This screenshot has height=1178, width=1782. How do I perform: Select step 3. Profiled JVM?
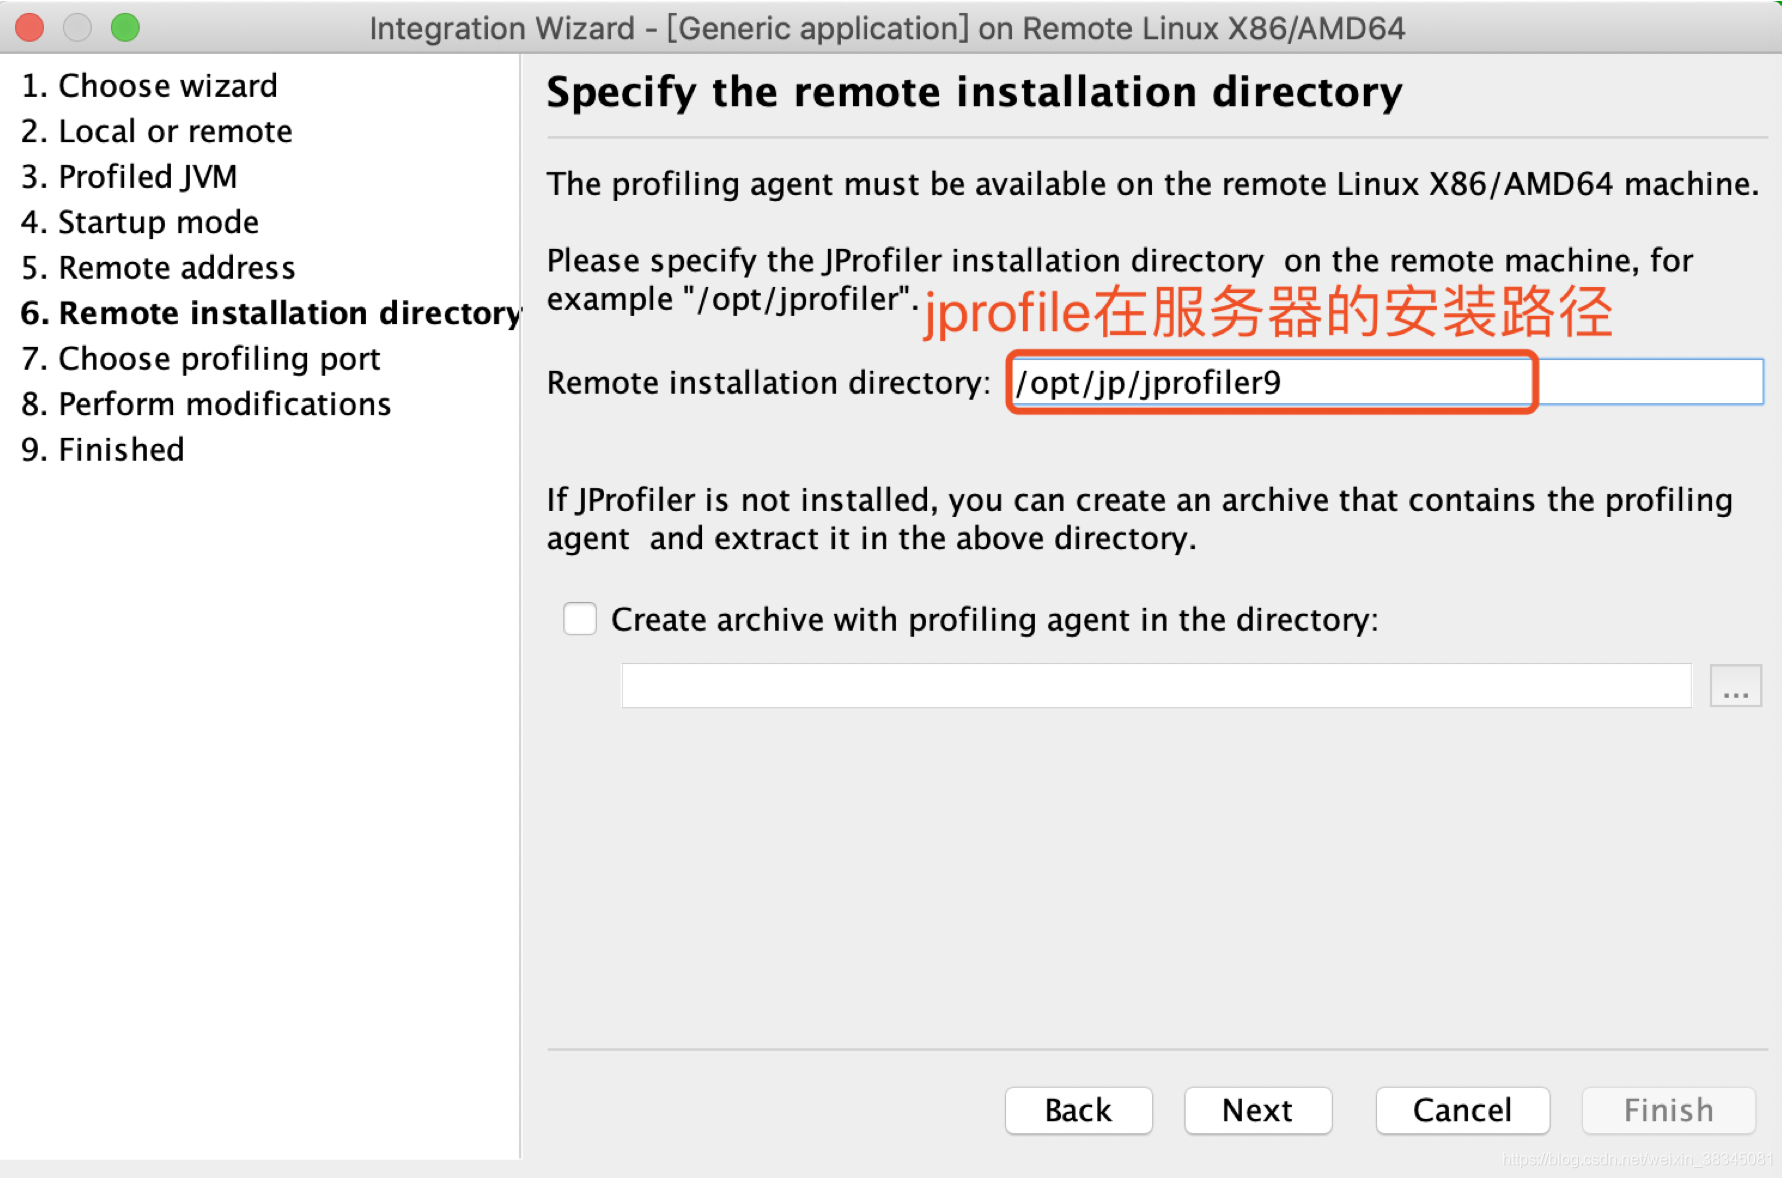tap(129, 177)
